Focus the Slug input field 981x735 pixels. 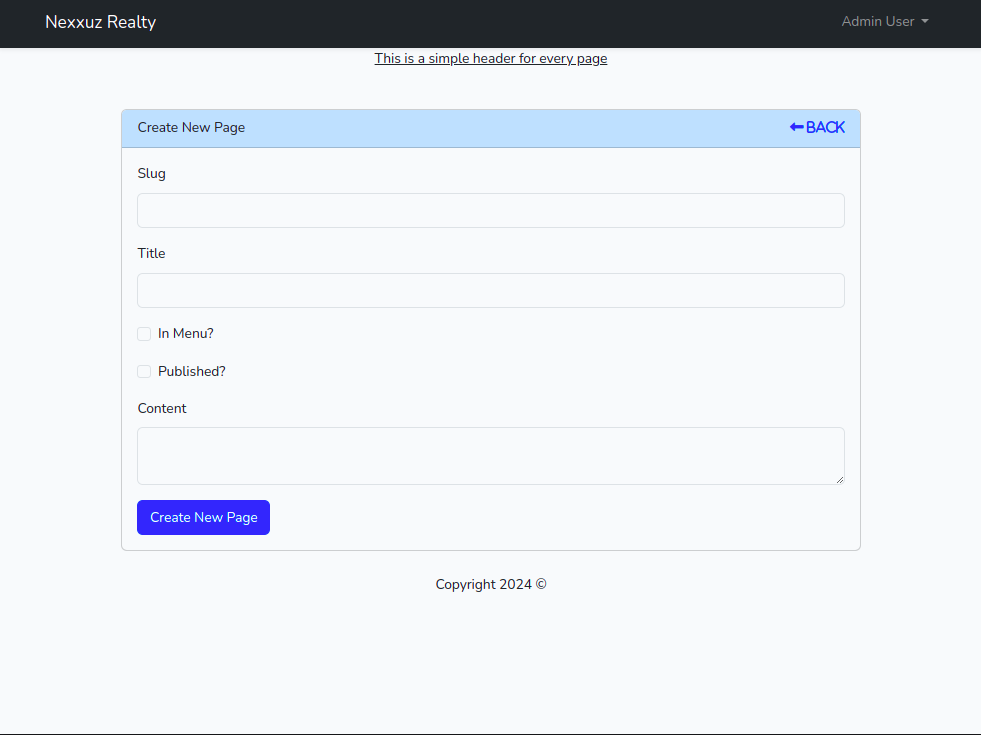[490, 210]
